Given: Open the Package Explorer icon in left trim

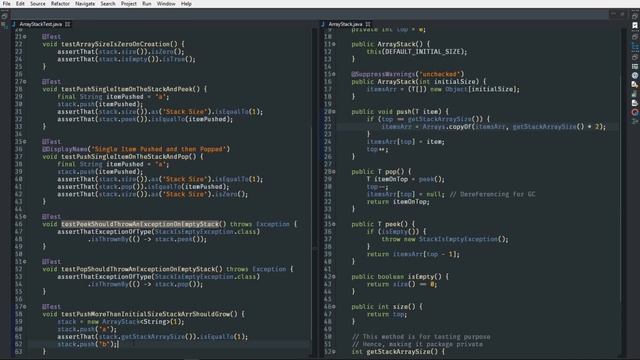Looking at the screenshot, I should [x=4, y=25].
